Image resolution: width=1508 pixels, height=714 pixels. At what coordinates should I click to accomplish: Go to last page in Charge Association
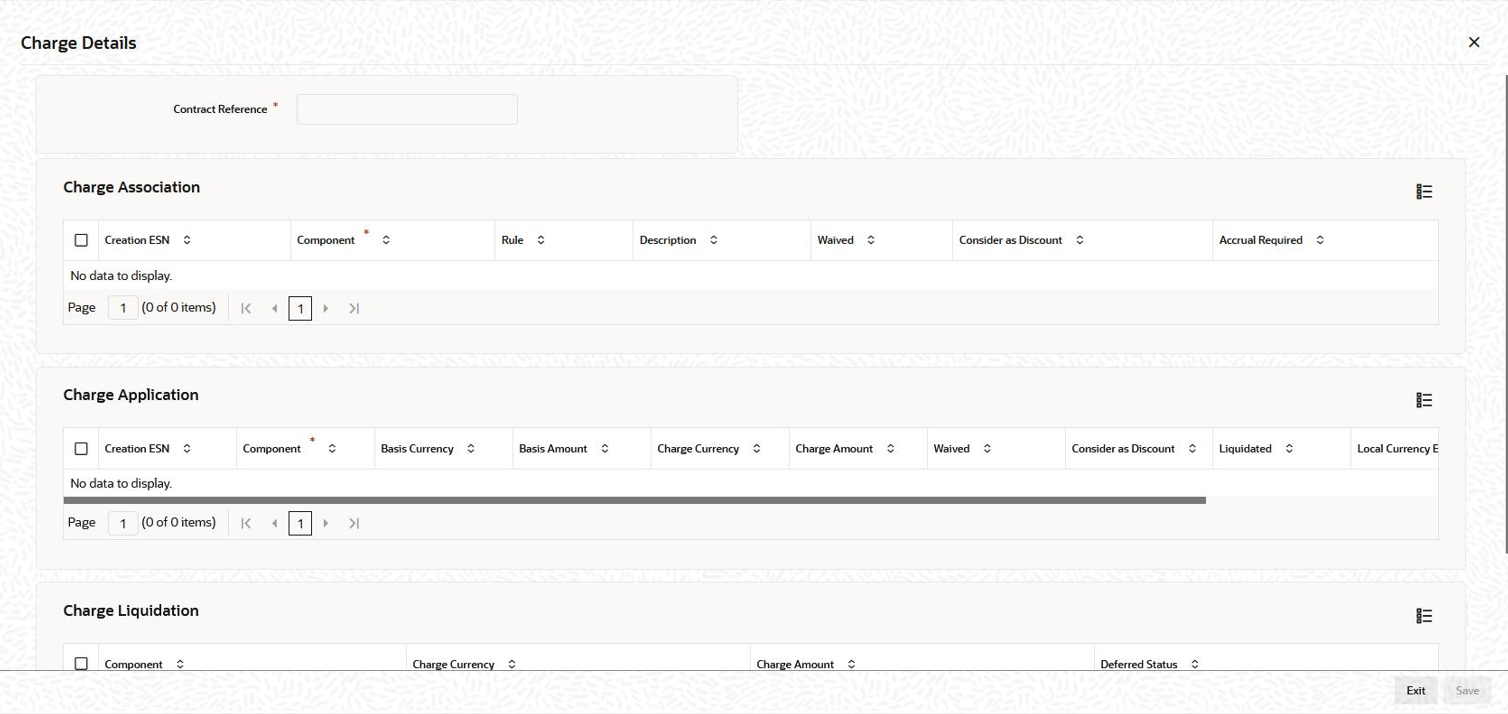[x=354, y=308]
